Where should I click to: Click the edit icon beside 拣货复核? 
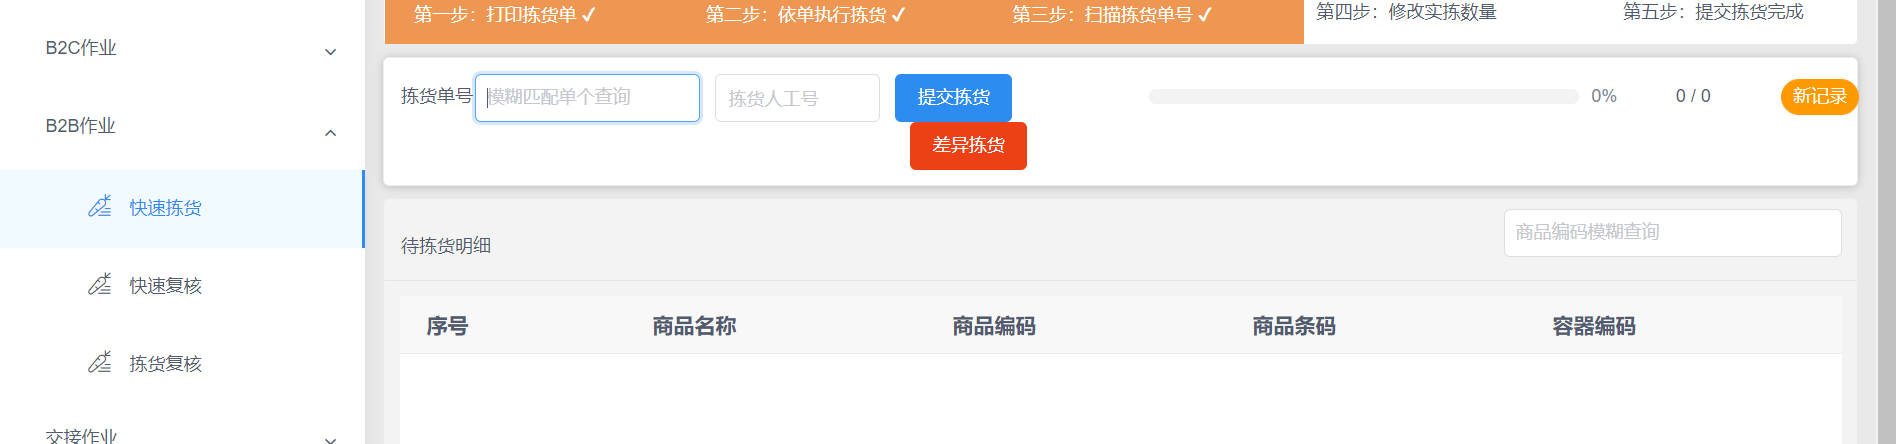[100, 363]
